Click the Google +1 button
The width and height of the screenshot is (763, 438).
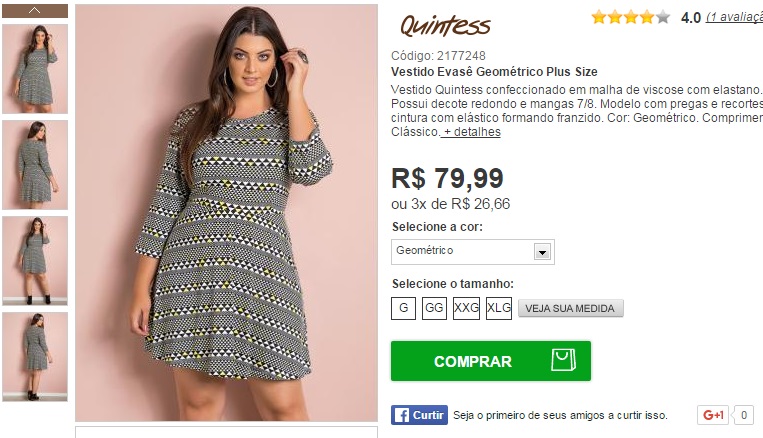pos(713,415)
